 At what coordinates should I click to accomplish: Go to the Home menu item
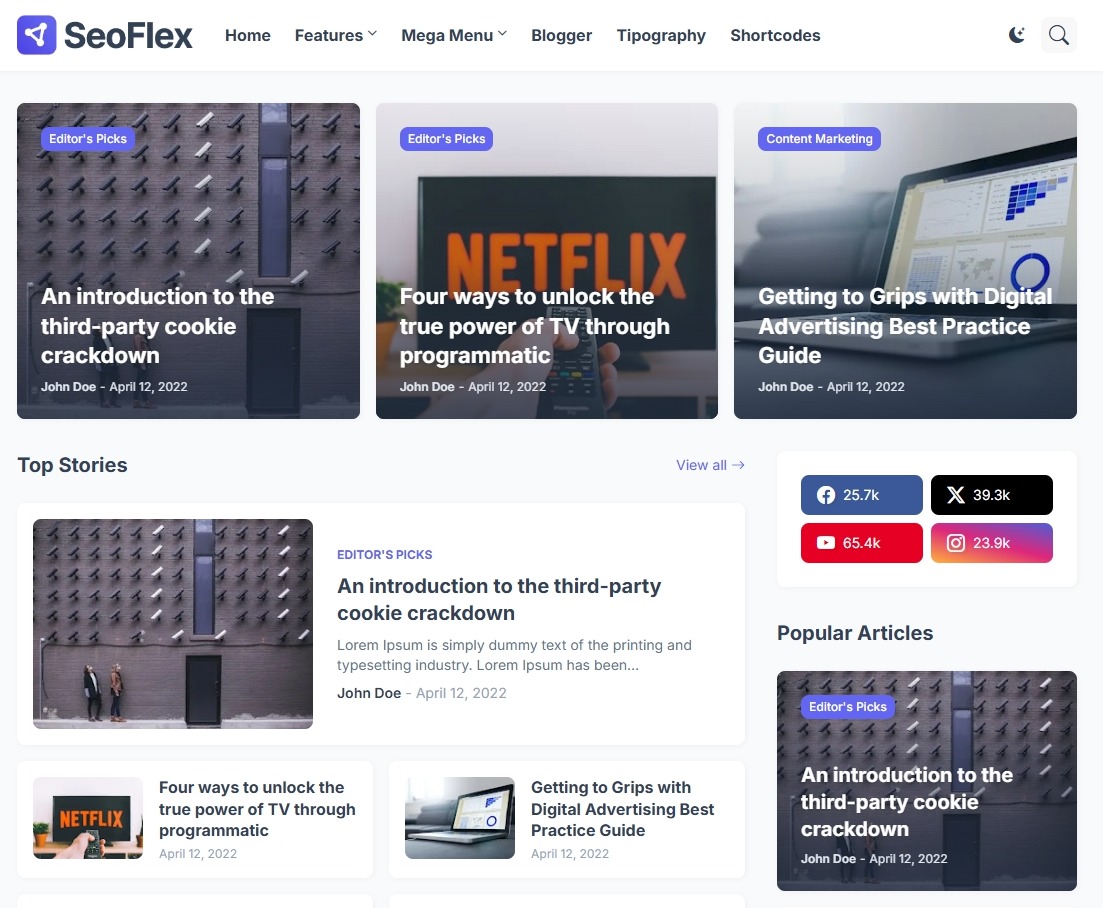coord(248,35)
